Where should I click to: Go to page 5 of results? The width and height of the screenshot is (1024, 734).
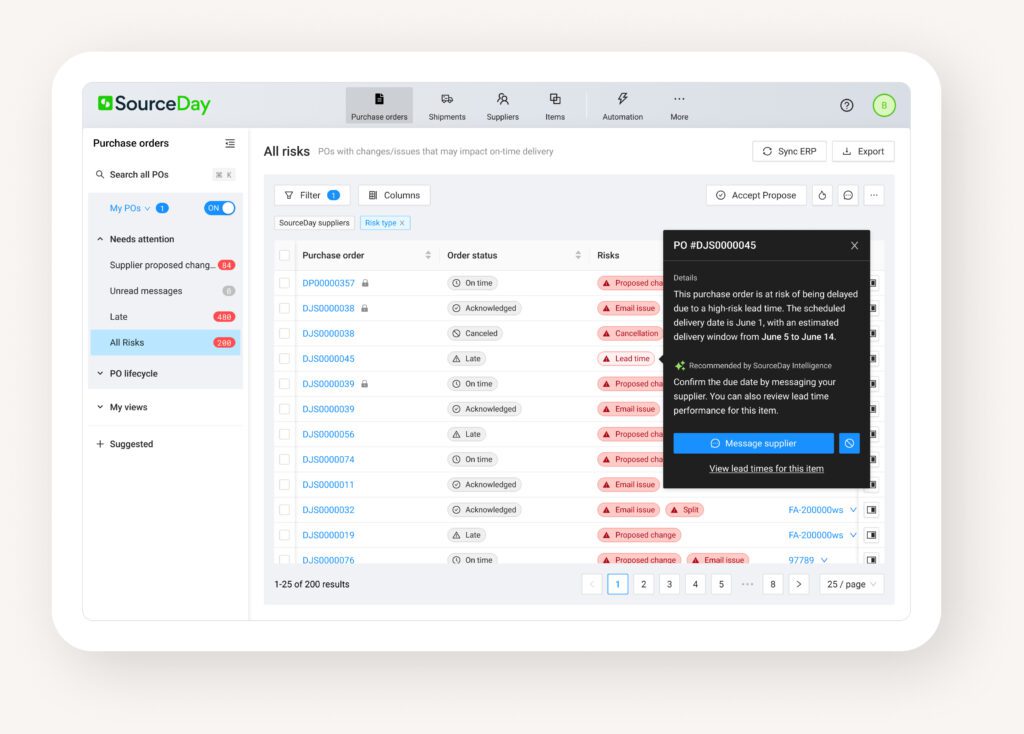[x=721, y=584]
